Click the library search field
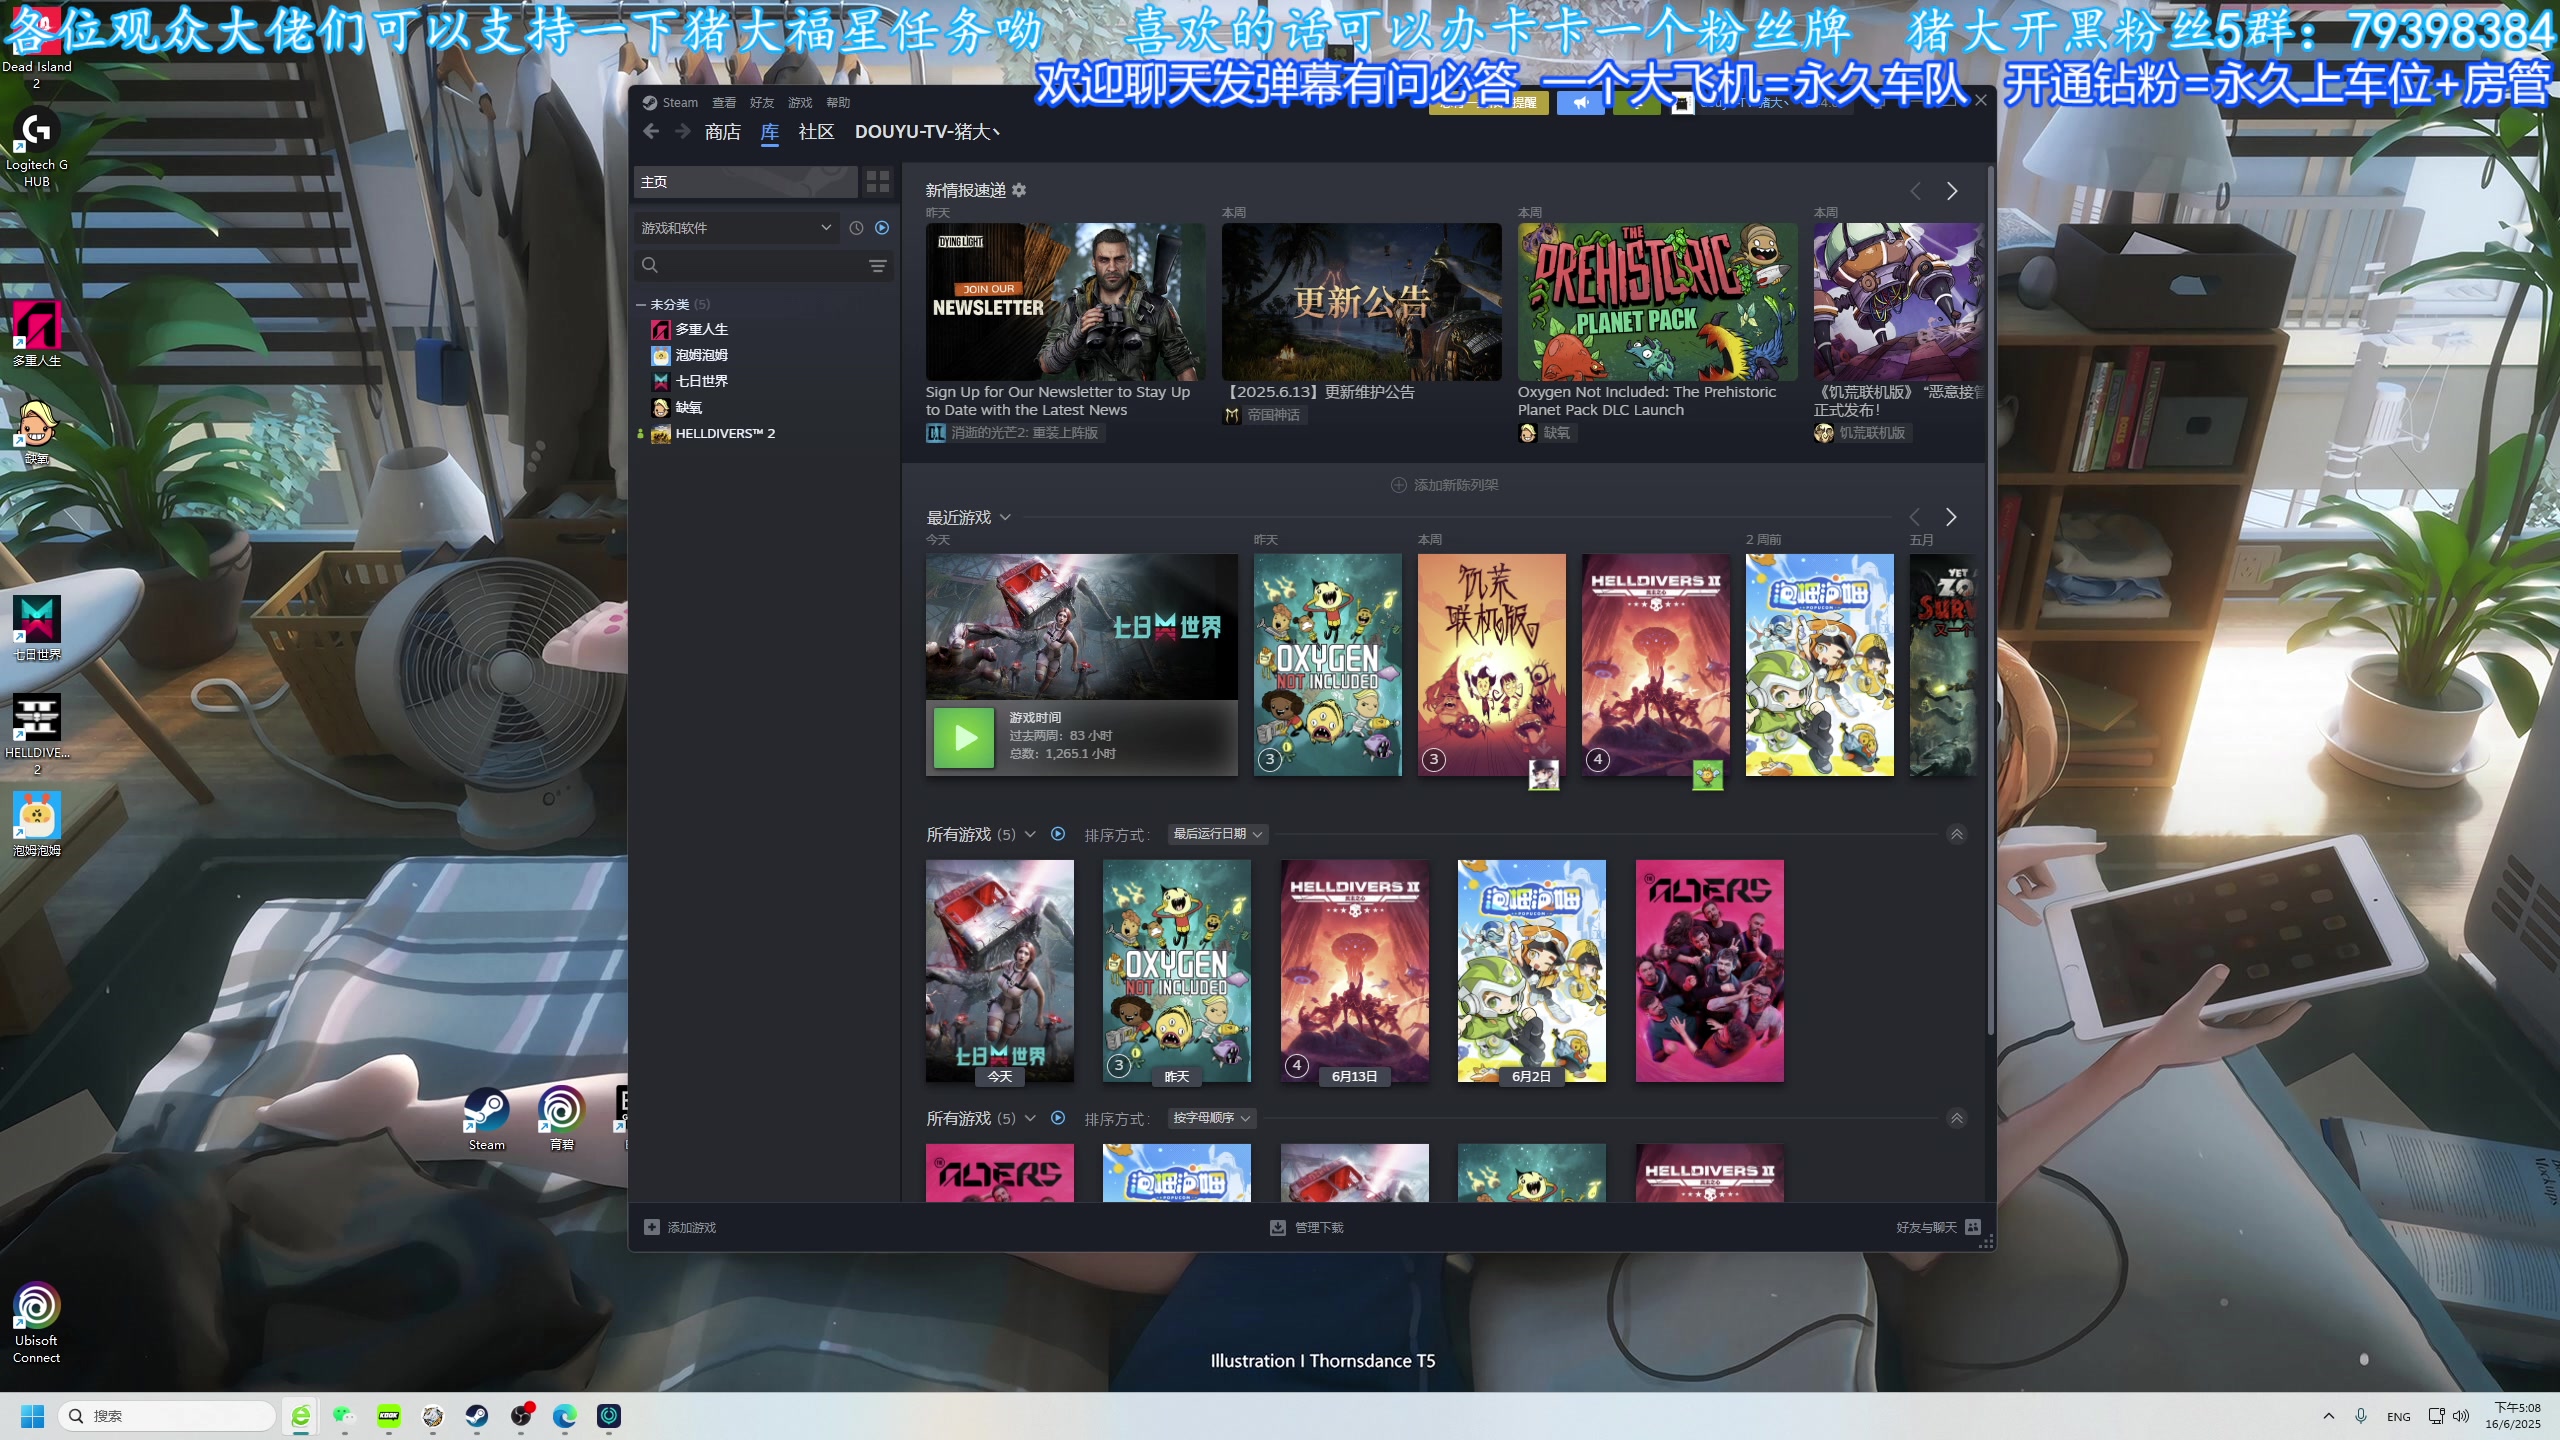The image size is (2560, 1440). [750, 265]
